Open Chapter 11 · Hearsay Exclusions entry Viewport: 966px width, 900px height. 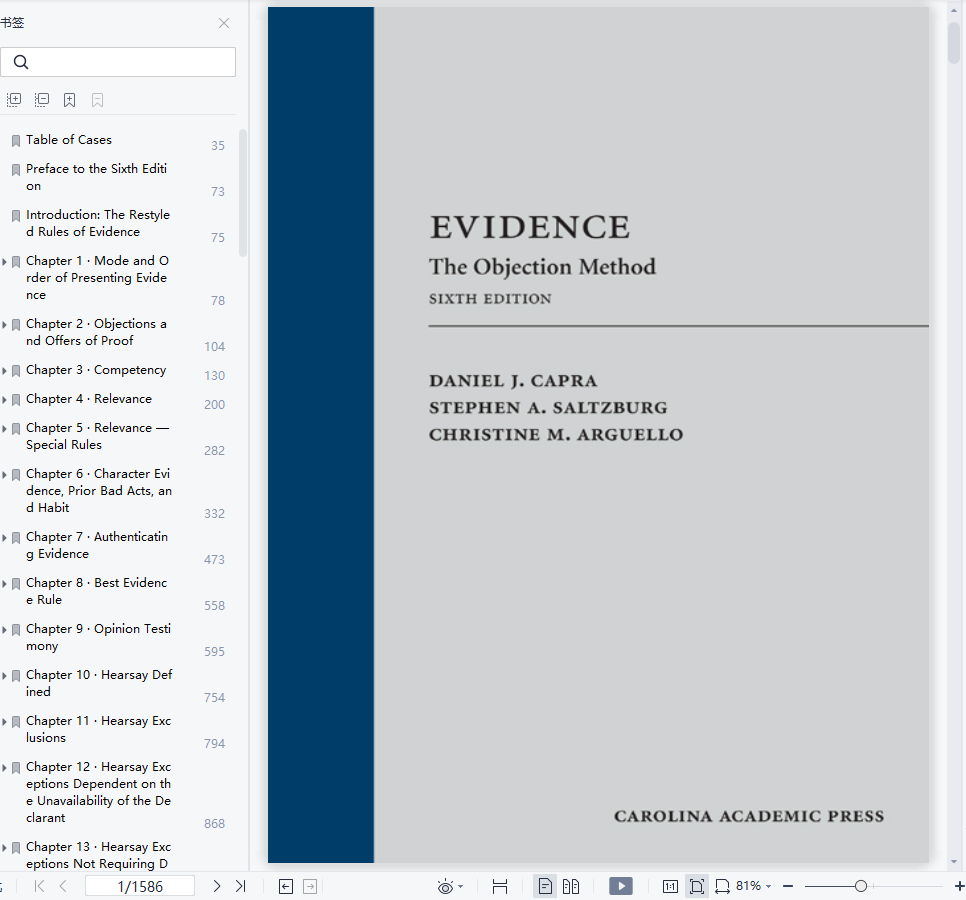pos(99,729)
